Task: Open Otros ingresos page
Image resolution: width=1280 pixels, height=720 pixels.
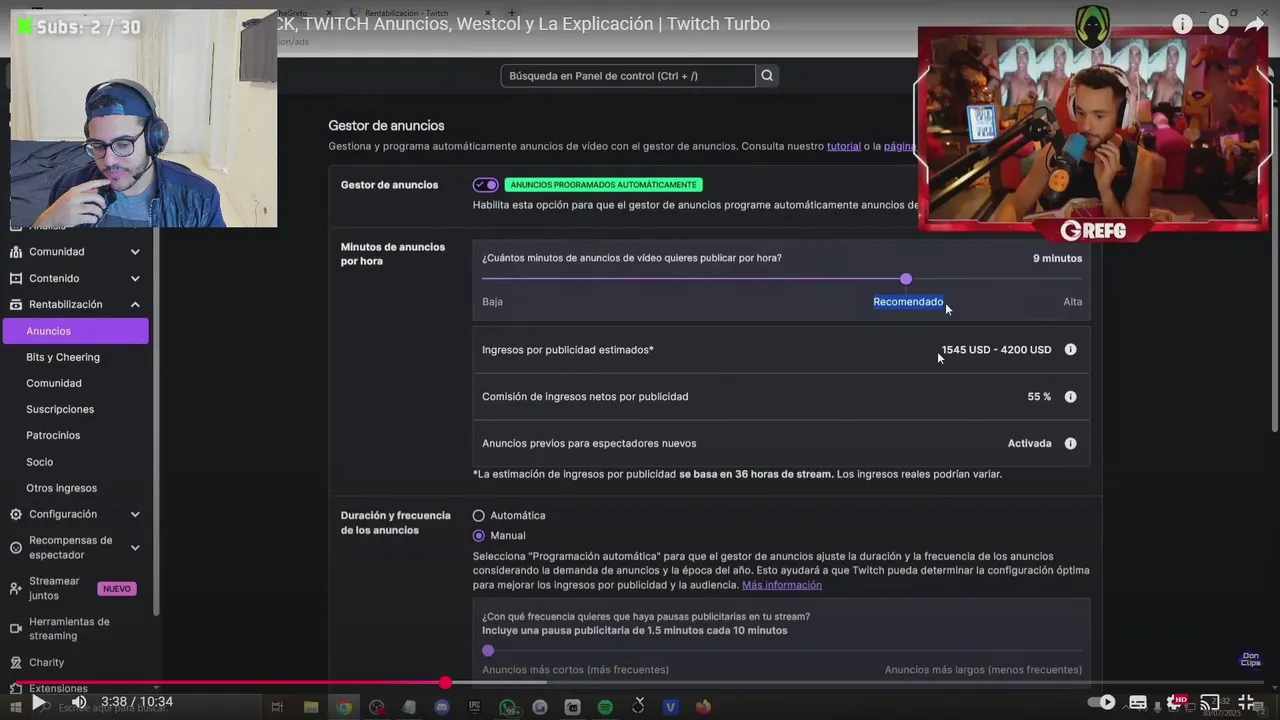Action: point(62,488)
